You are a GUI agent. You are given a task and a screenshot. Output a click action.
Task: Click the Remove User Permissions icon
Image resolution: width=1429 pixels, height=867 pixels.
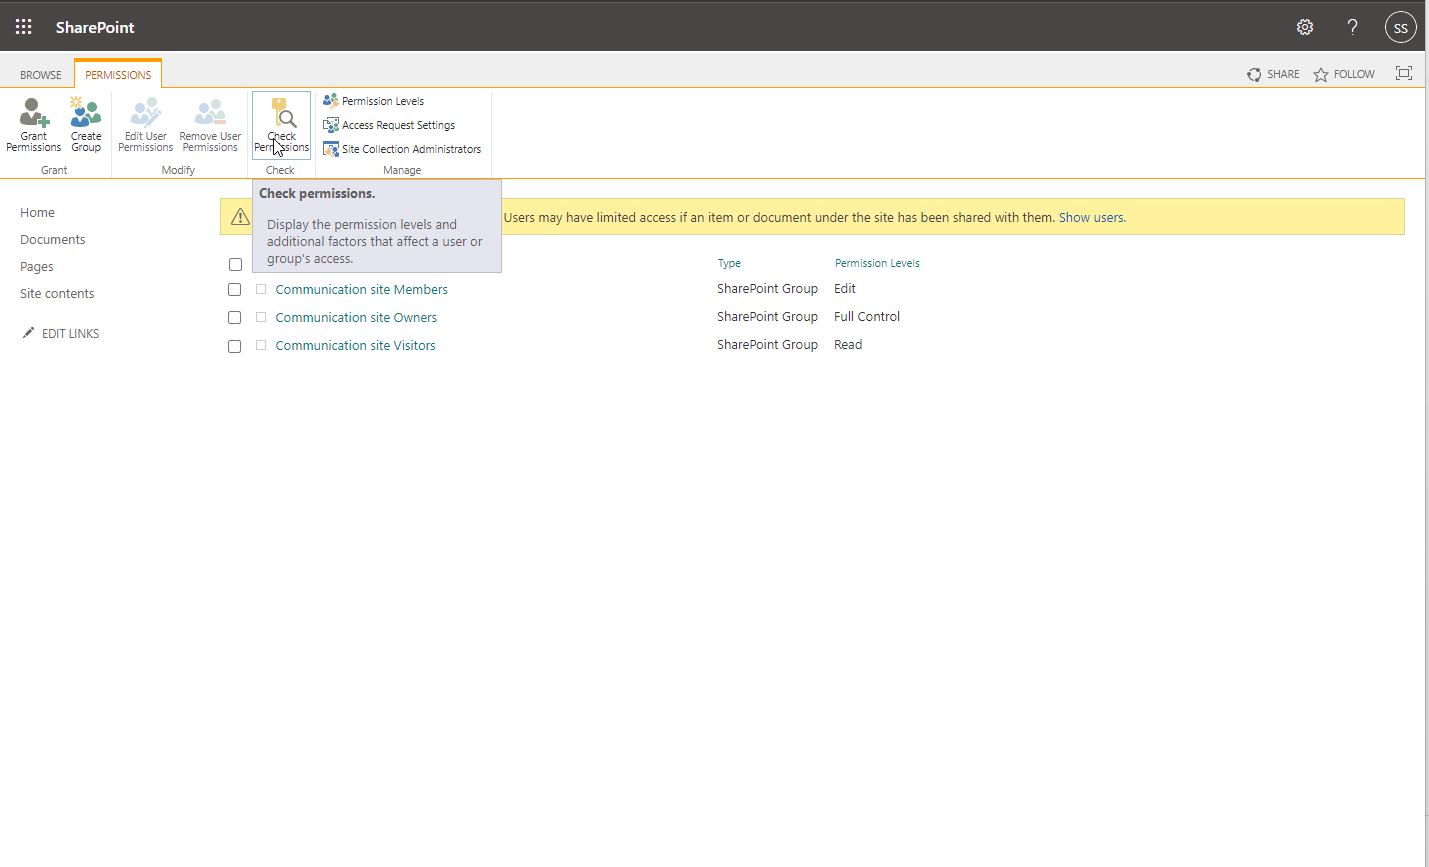[210, 112]
